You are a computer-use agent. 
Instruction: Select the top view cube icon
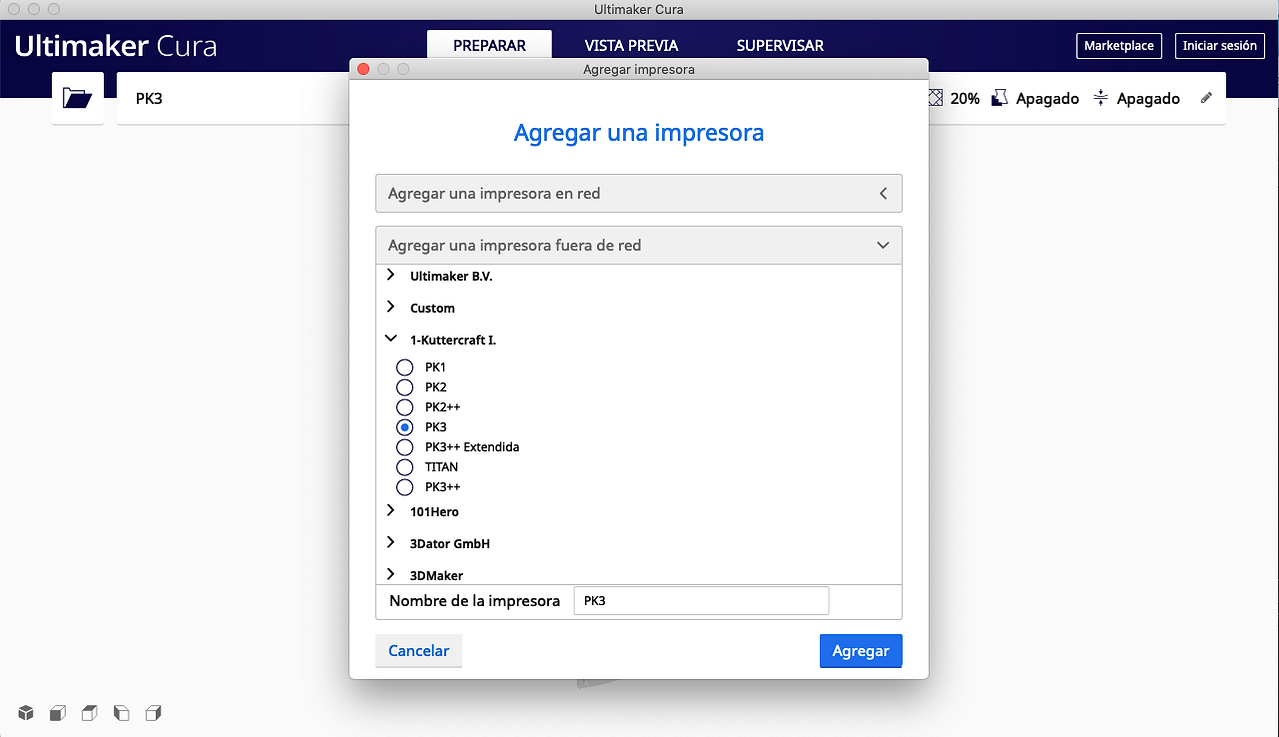(x=90, y=713)
